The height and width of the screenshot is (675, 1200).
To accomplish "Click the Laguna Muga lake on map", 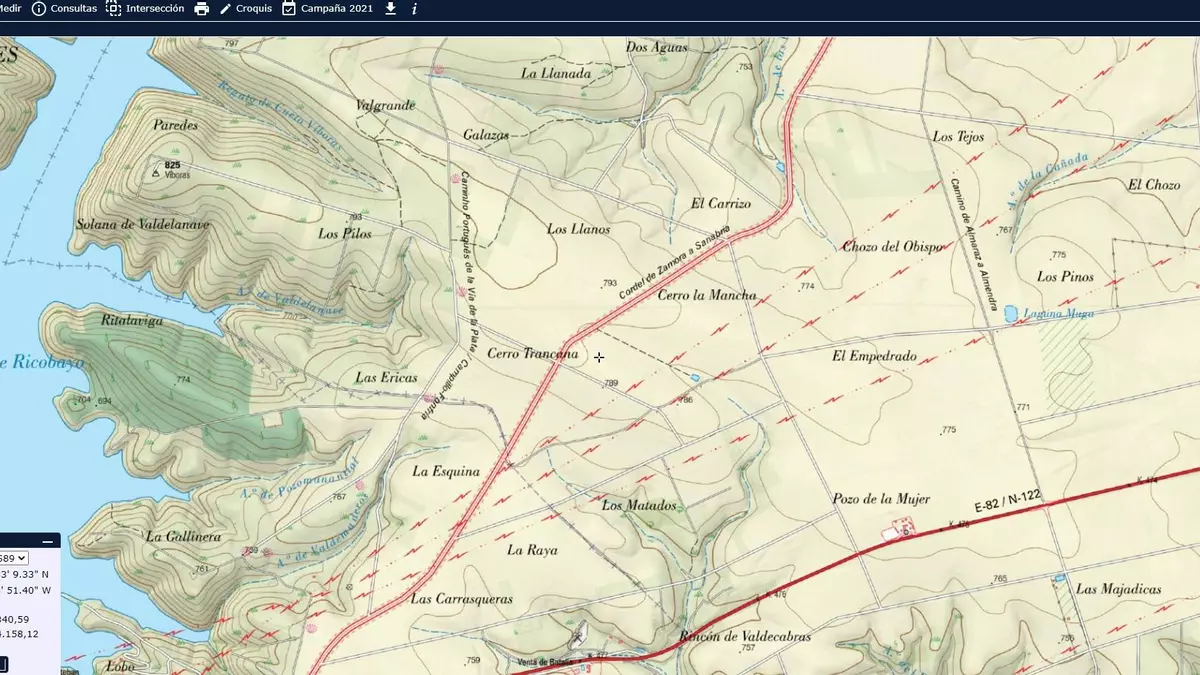I will tap(1012, 314).
